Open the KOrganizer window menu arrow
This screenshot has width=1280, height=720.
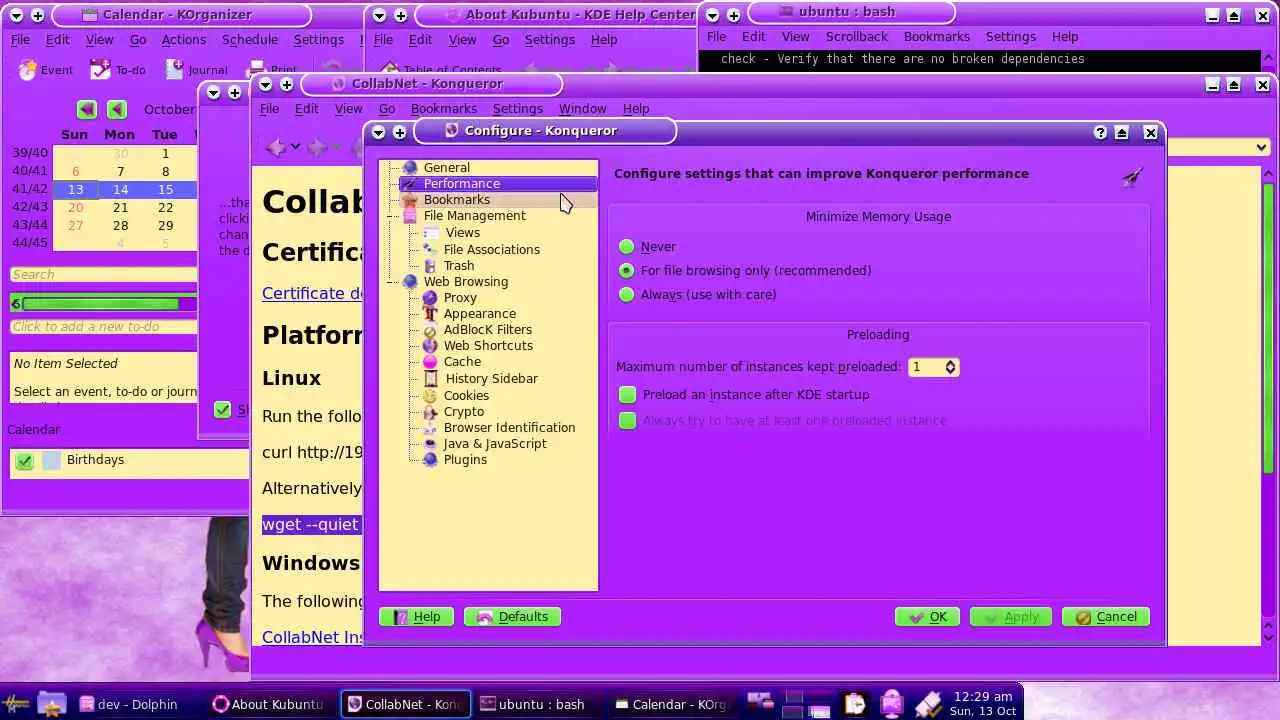tap(16, 15)
